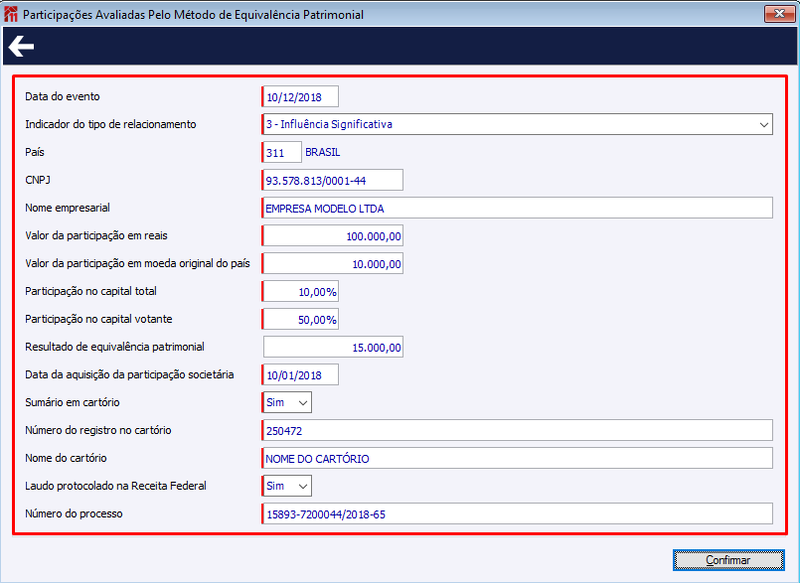Close the Participações Avaliadas window
800x583 pixels.
coord(779,14)
